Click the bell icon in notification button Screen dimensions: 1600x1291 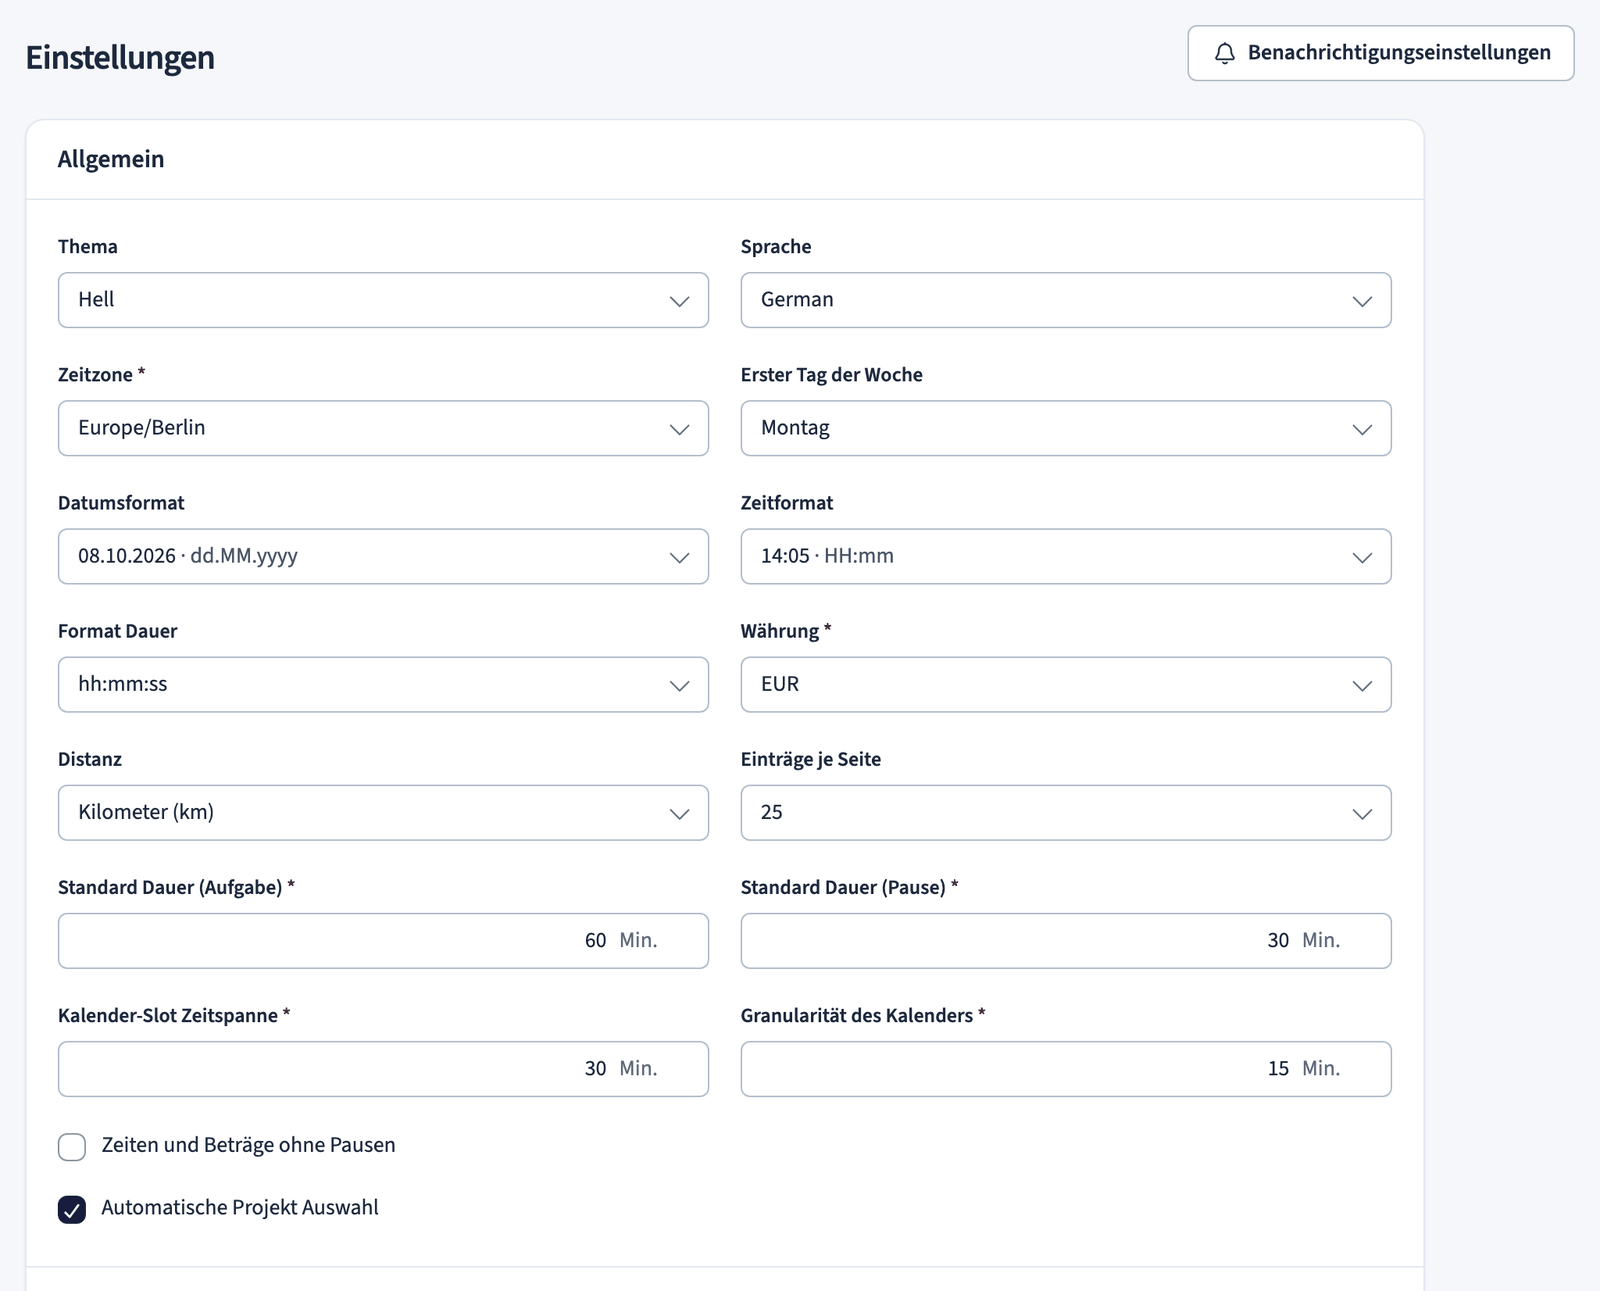1224,53
